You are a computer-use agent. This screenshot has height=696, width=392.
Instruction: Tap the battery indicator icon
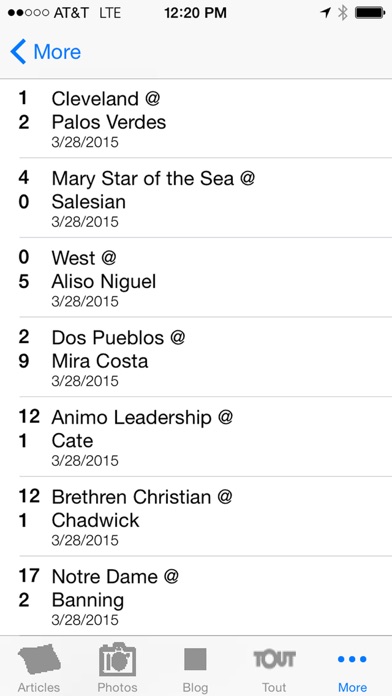click(x=370, y=13)
